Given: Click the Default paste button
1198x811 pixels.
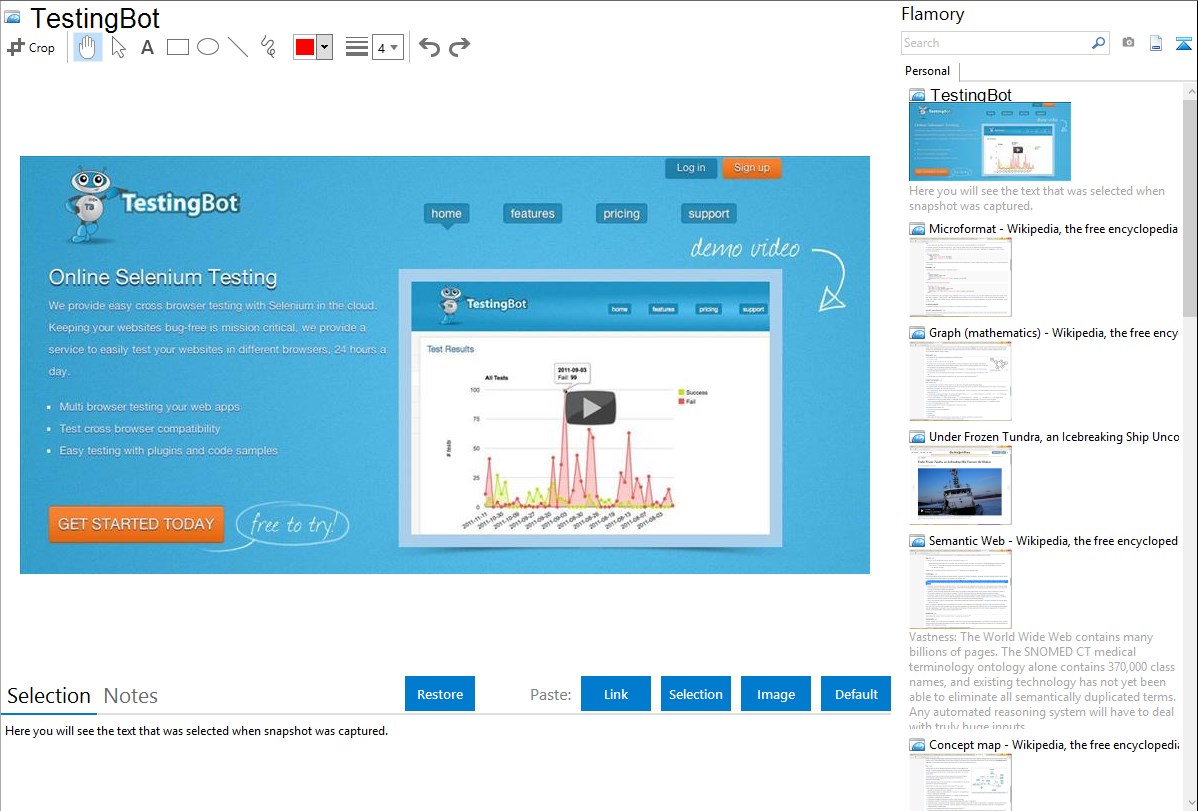Looking at the screenshot, I should click(856, 694).
